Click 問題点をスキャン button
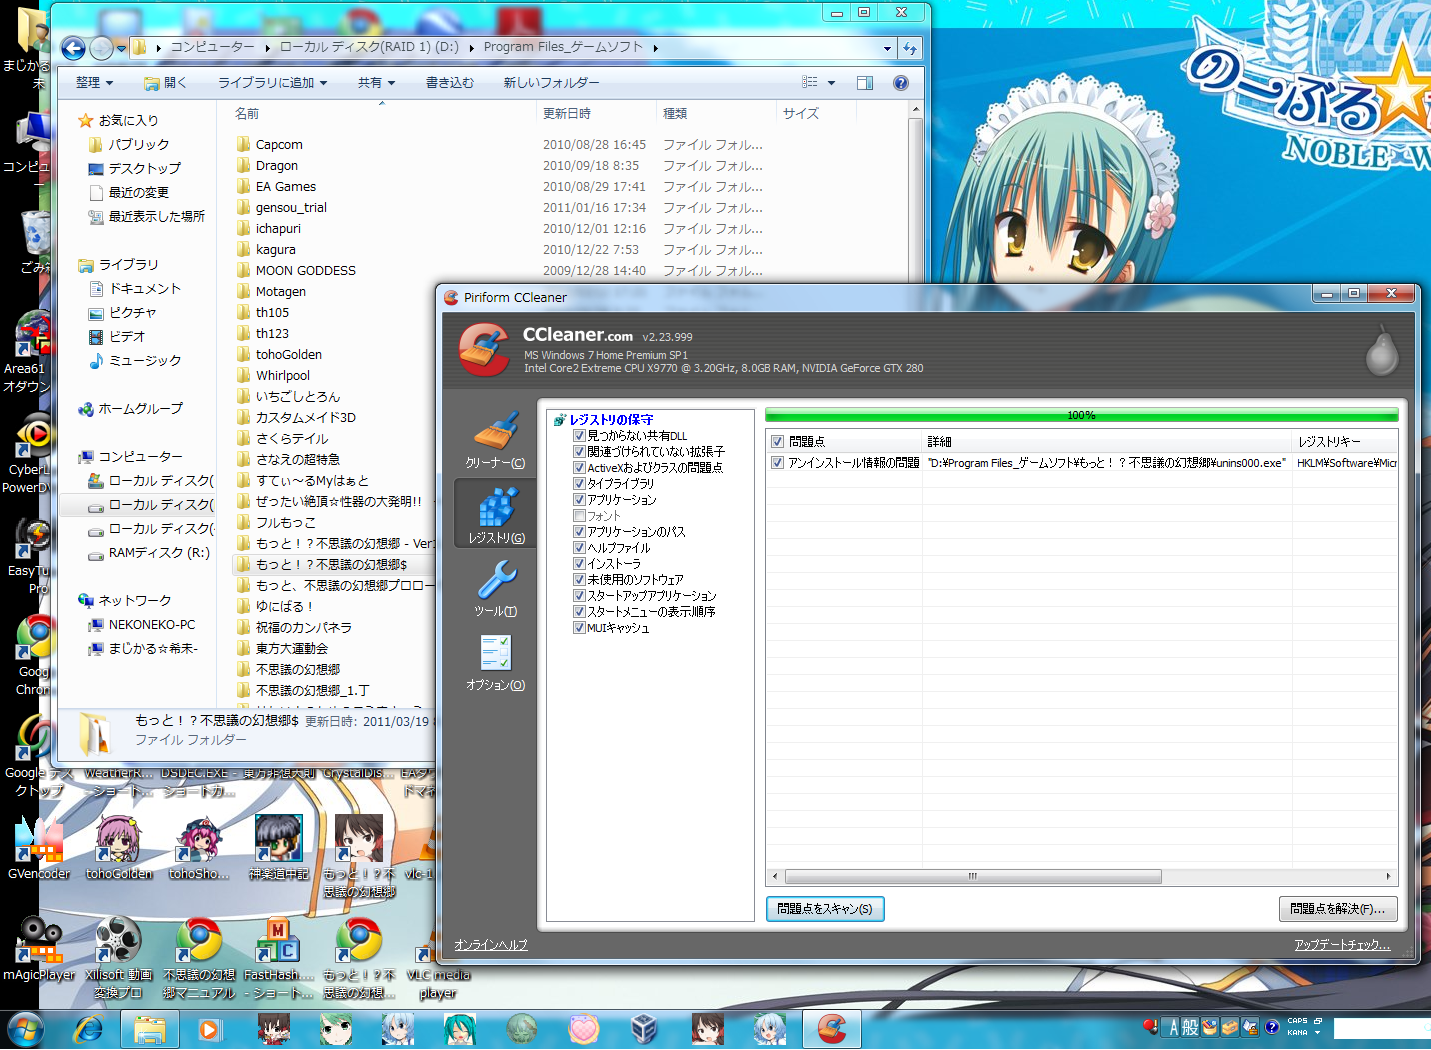The image size is (1431, 1050). coord(825,909)
